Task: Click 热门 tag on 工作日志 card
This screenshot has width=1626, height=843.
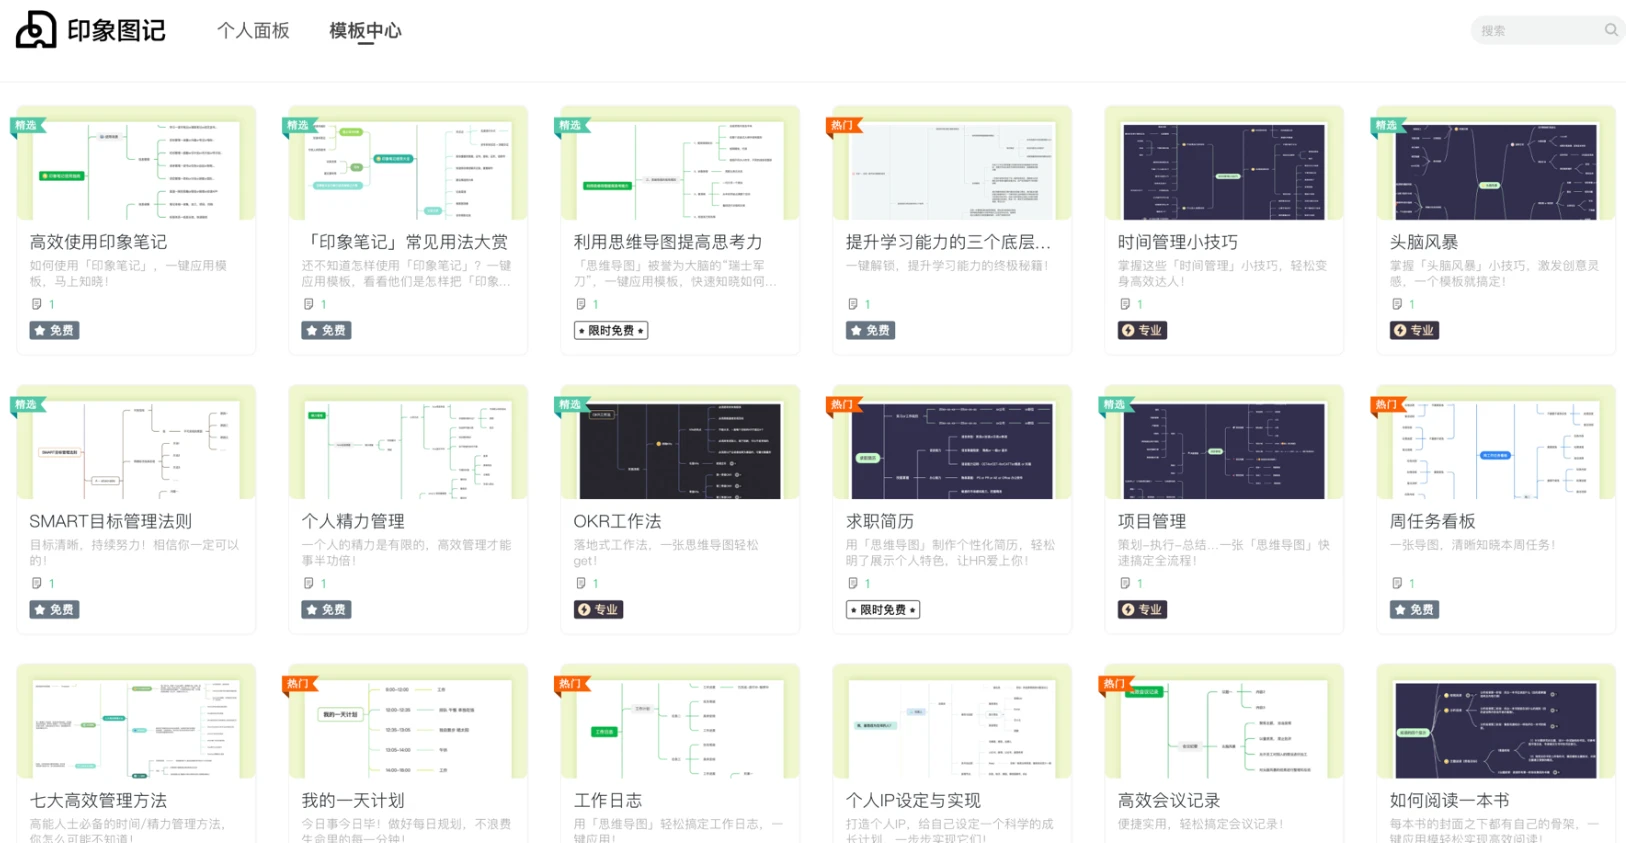Action: 571,683
